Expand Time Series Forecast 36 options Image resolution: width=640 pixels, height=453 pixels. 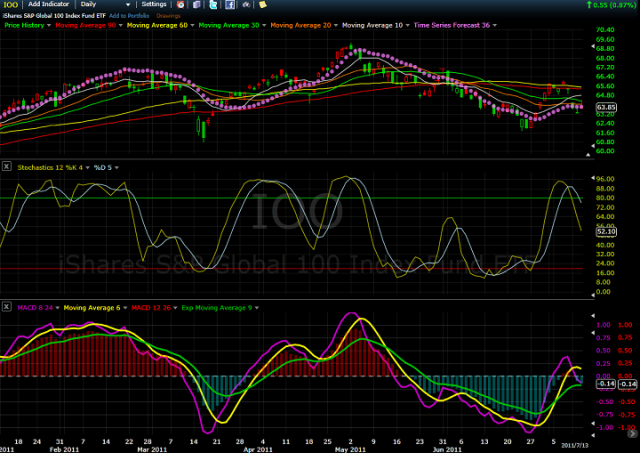495,25
